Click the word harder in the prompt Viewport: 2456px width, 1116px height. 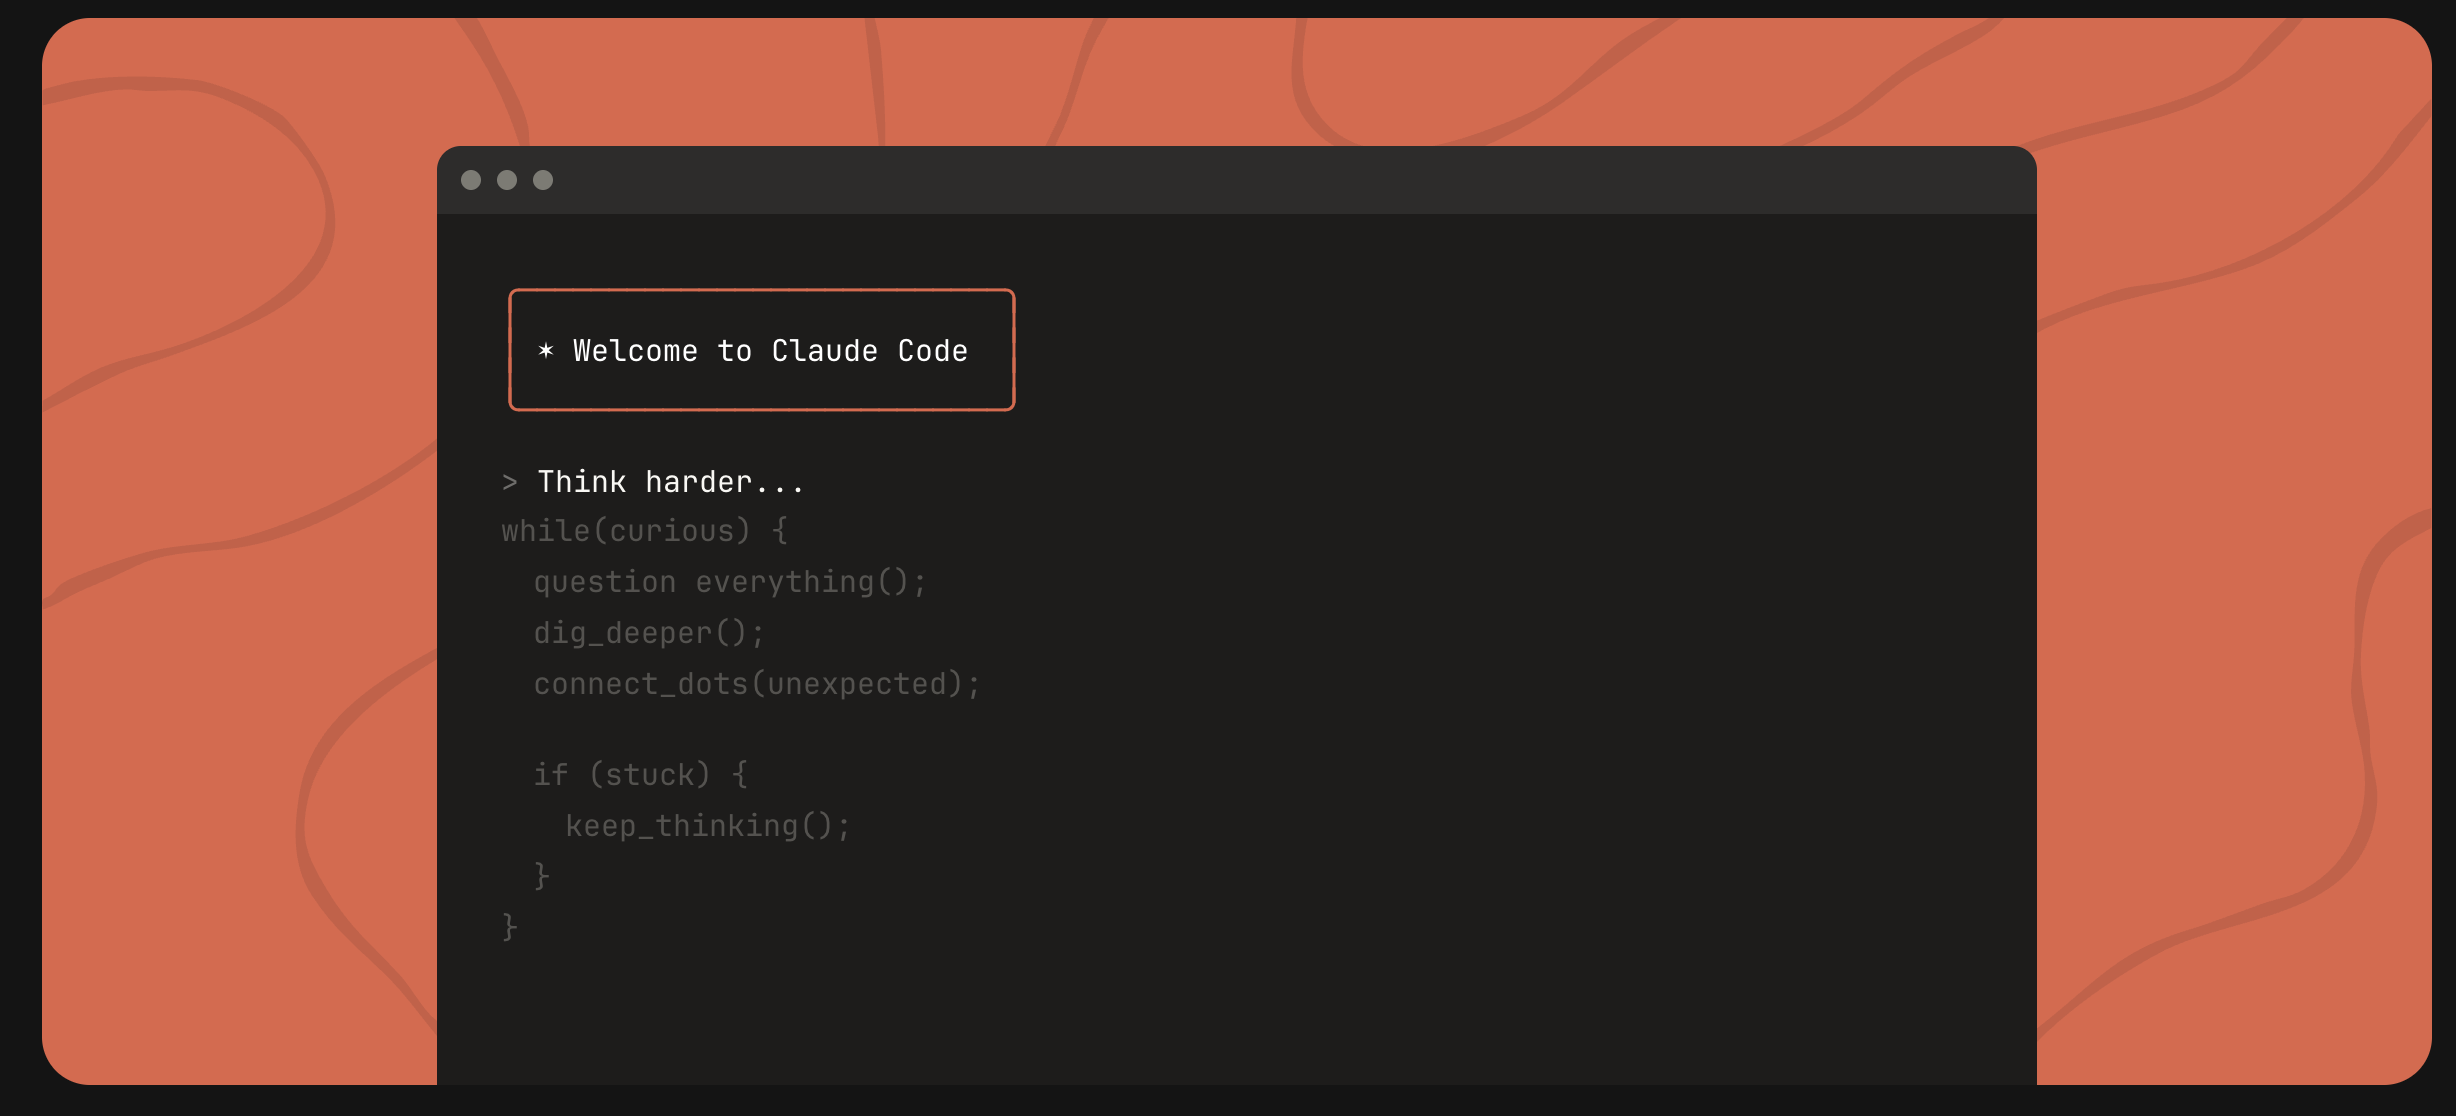point(698,482)
